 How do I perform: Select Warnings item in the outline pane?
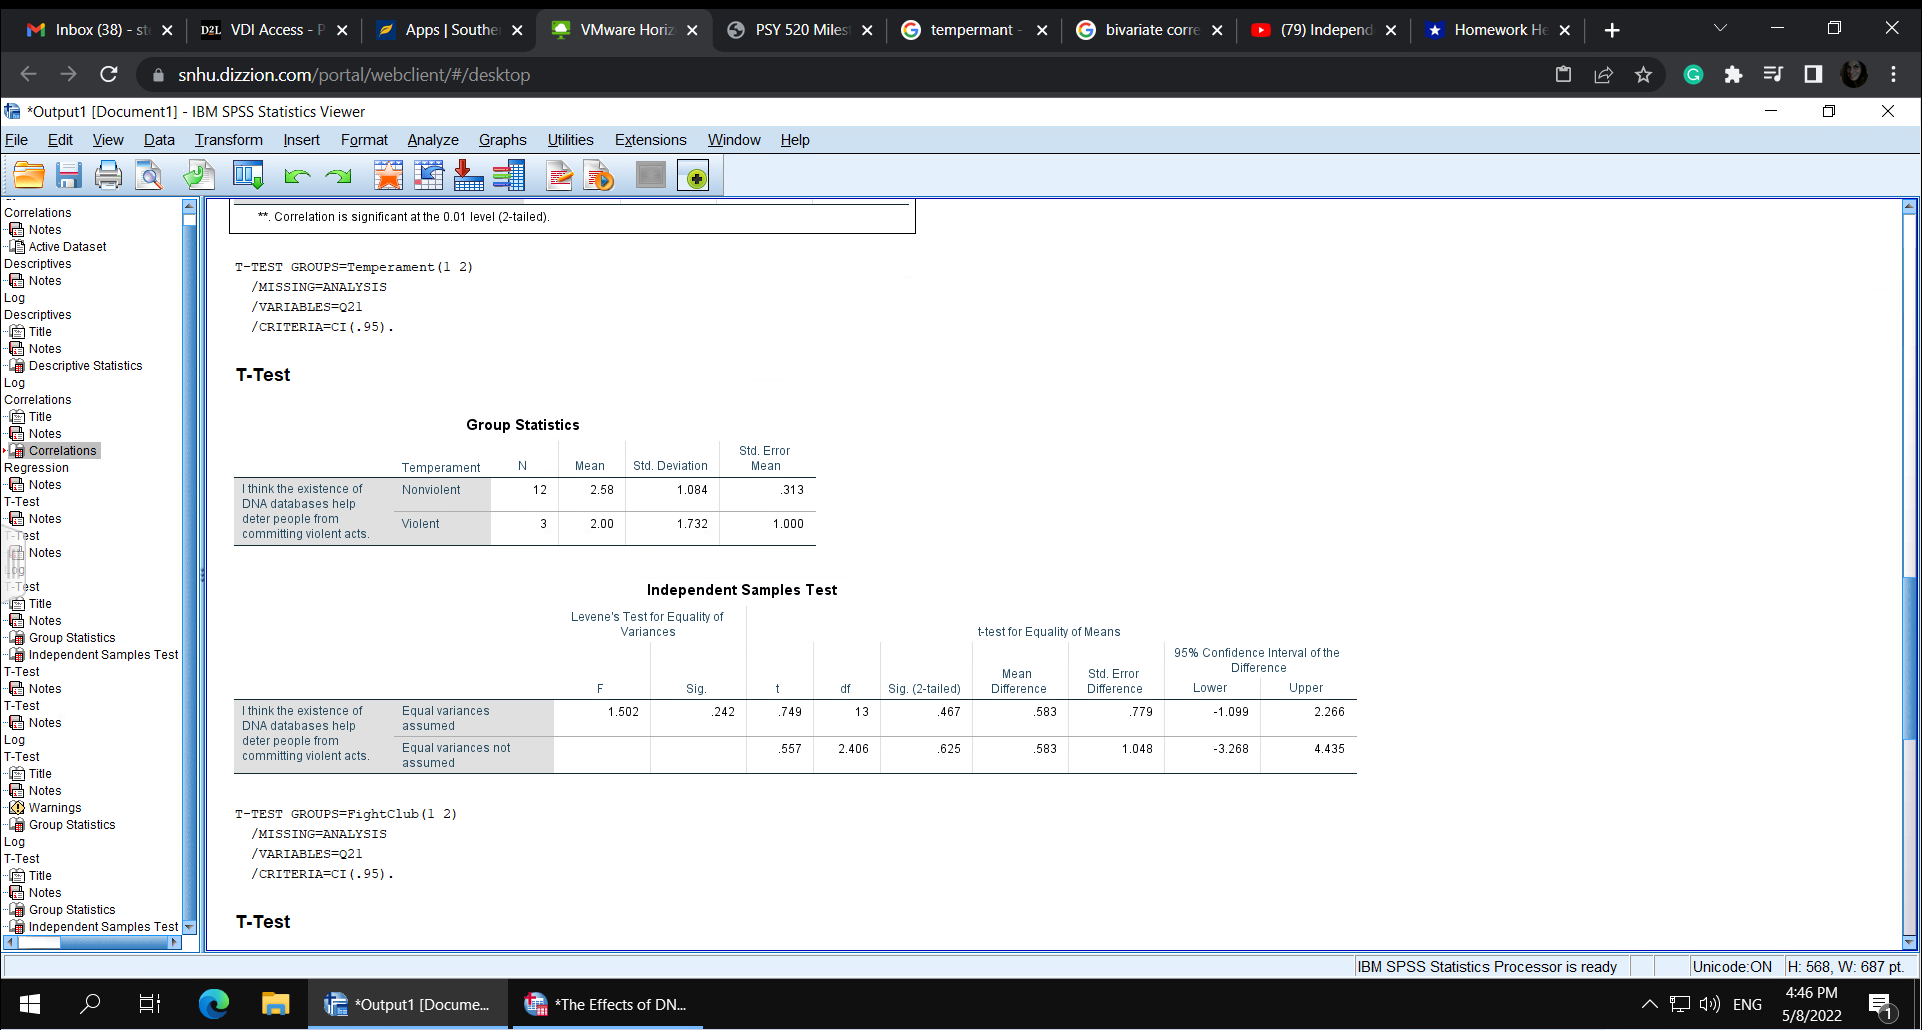point(55,808)
